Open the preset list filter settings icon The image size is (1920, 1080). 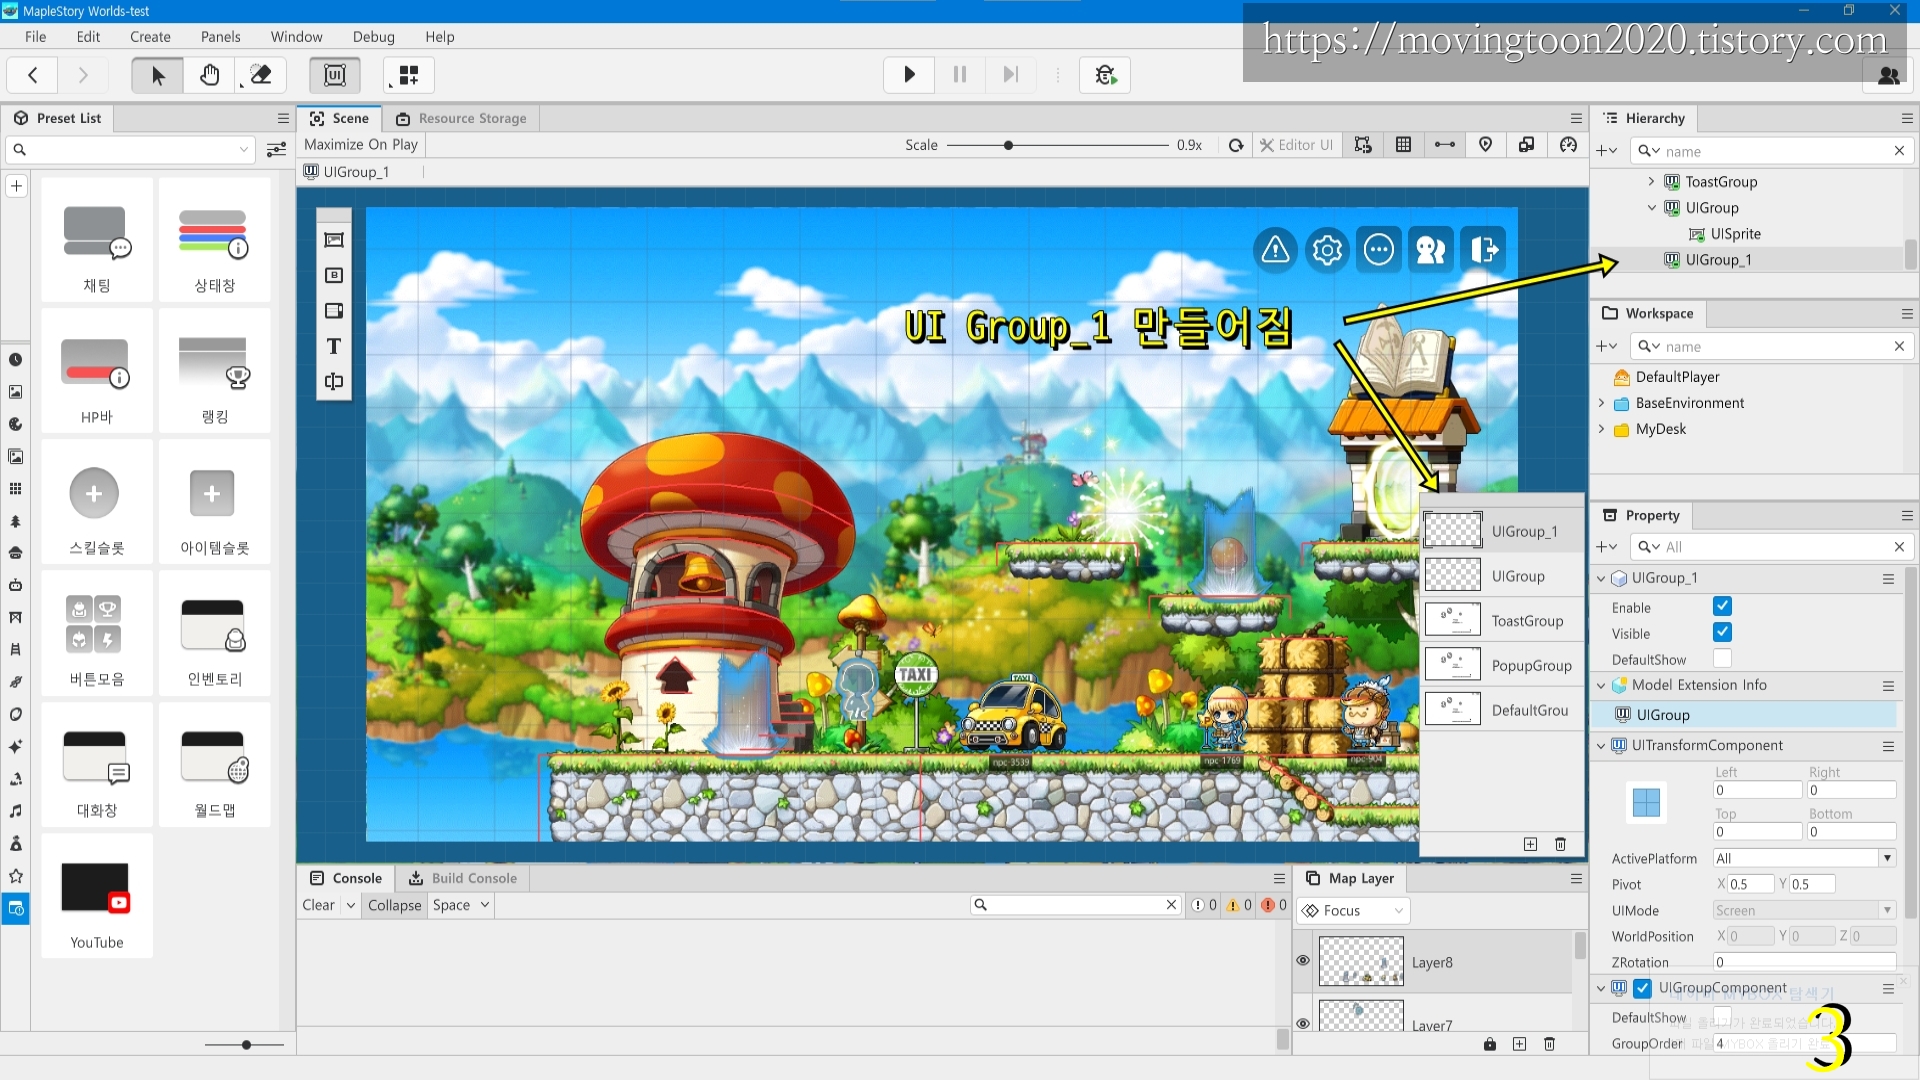277,150
